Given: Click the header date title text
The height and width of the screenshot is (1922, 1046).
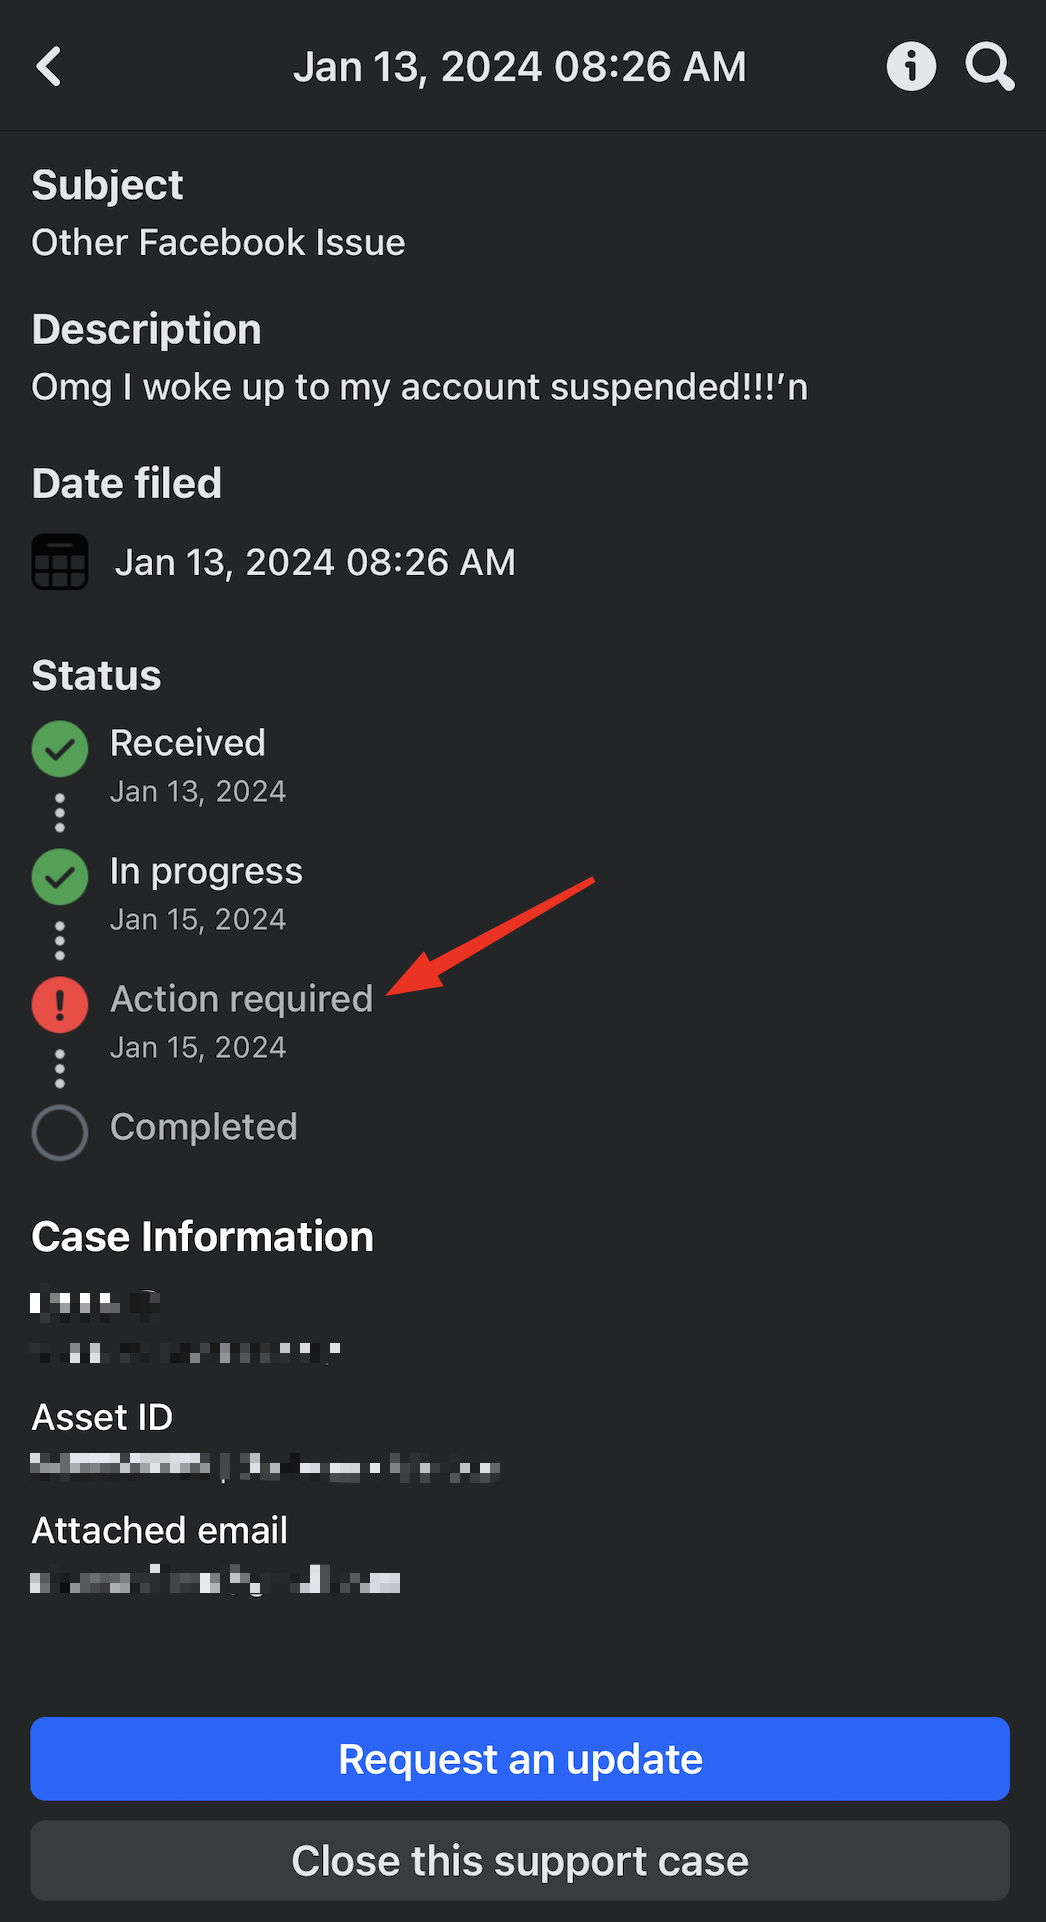Looking at the screenshot, I should click(520, 67).
